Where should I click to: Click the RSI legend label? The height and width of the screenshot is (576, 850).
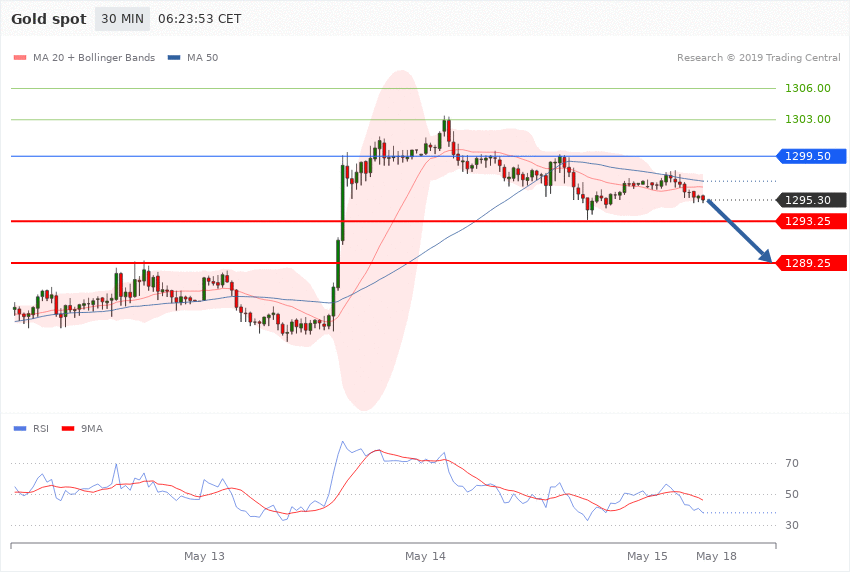point(41,429)
